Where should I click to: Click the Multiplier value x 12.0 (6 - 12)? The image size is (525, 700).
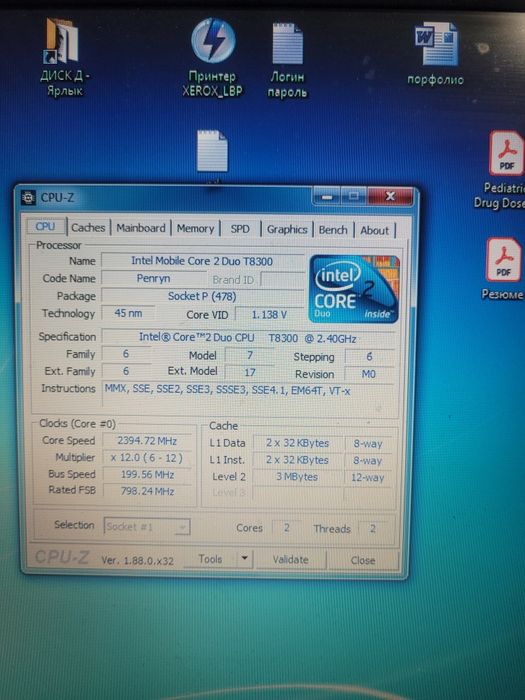coord(147,458)
